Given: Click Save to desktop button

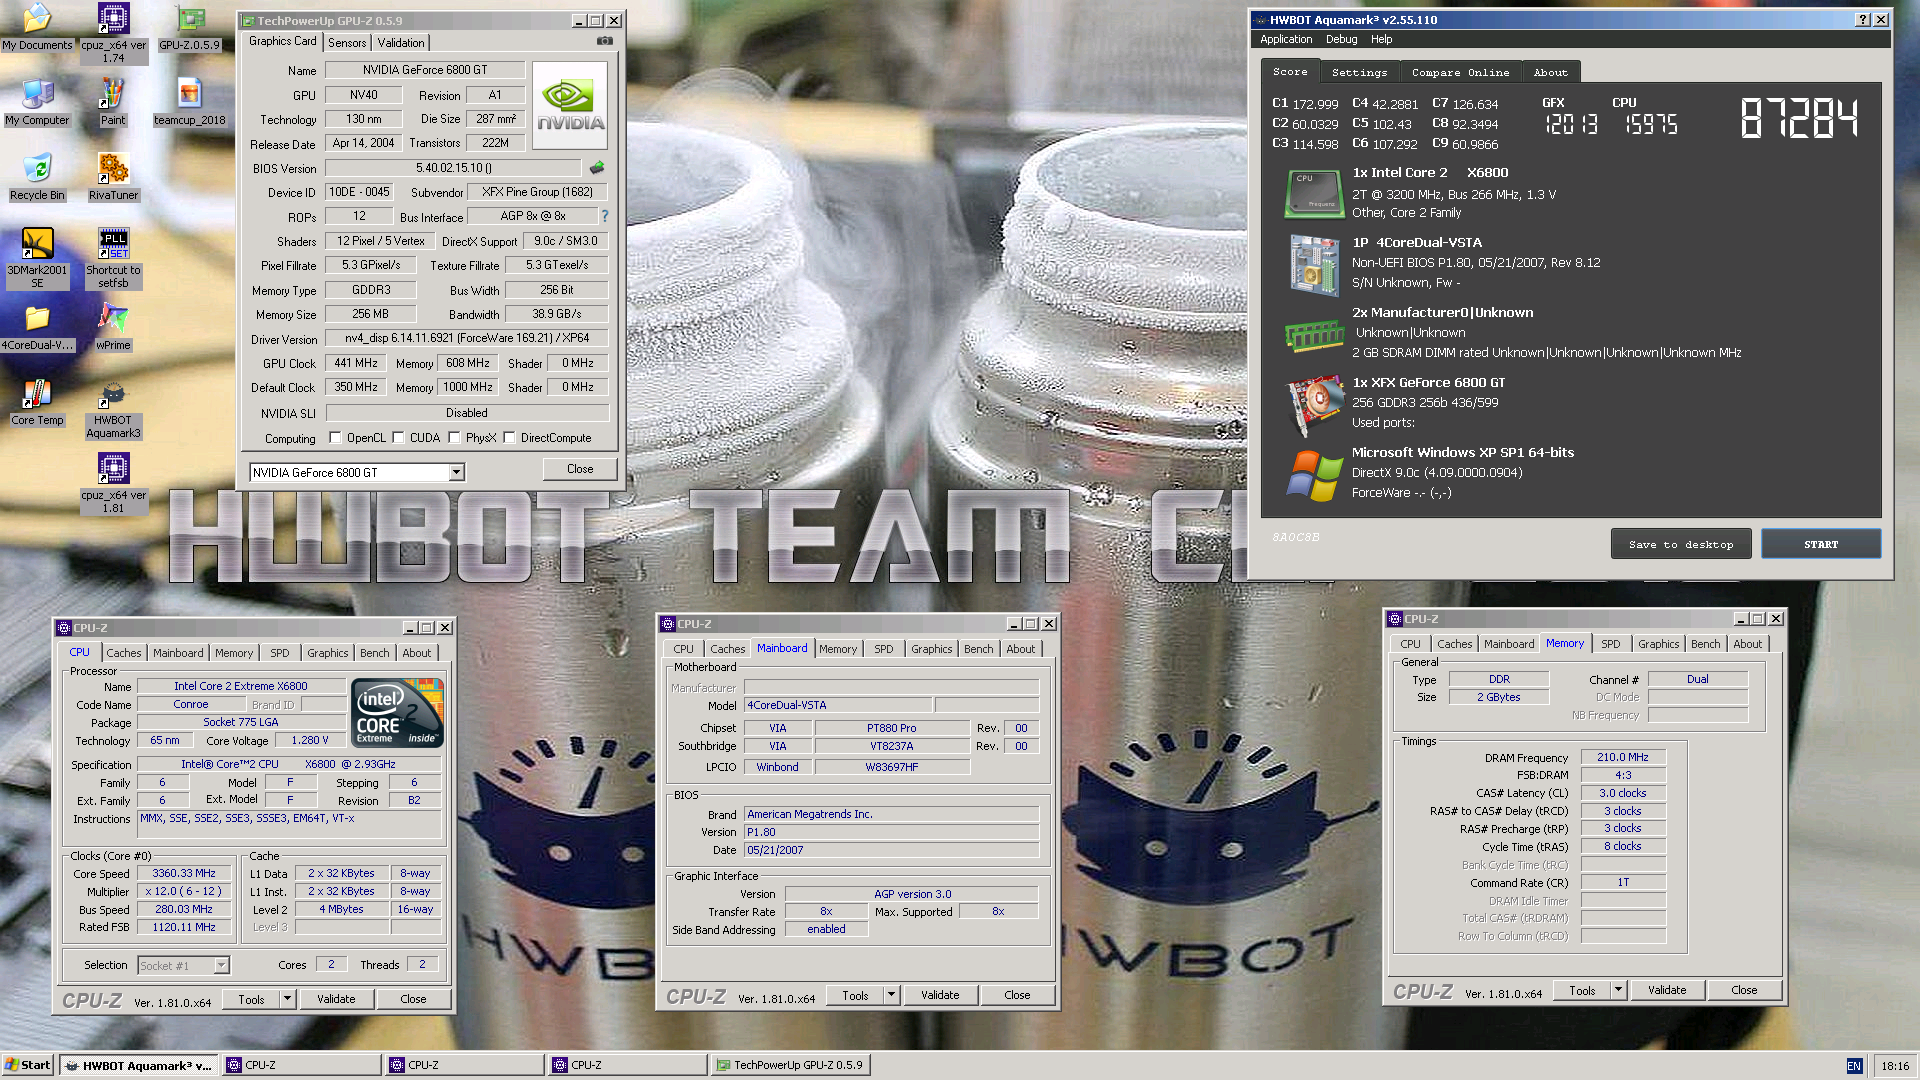Looking at the screenshot, I should point(1680,544).
